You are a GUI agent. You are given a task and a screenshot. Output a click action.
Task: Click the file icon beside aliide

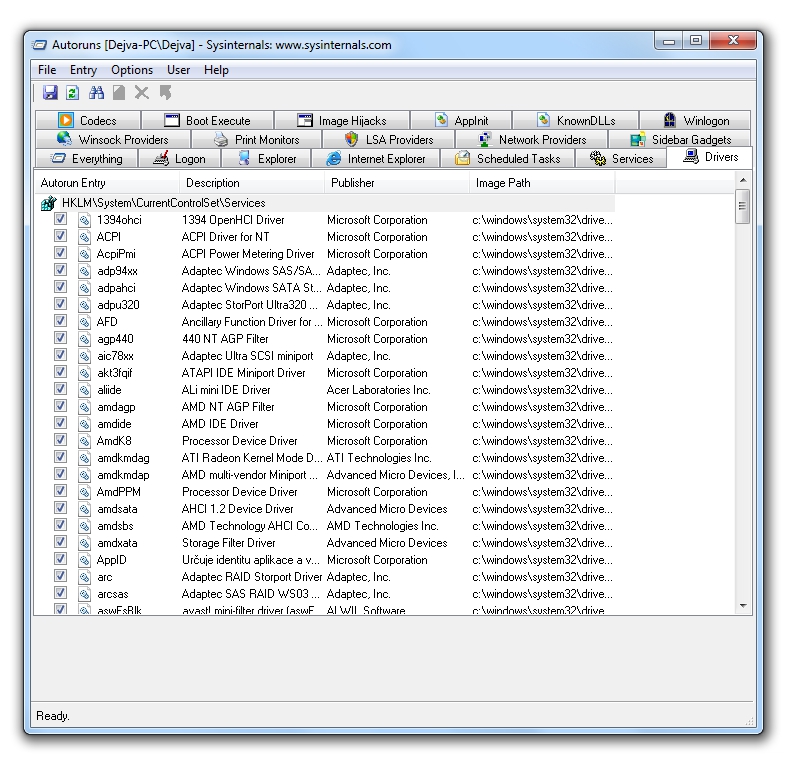(84, 390)
